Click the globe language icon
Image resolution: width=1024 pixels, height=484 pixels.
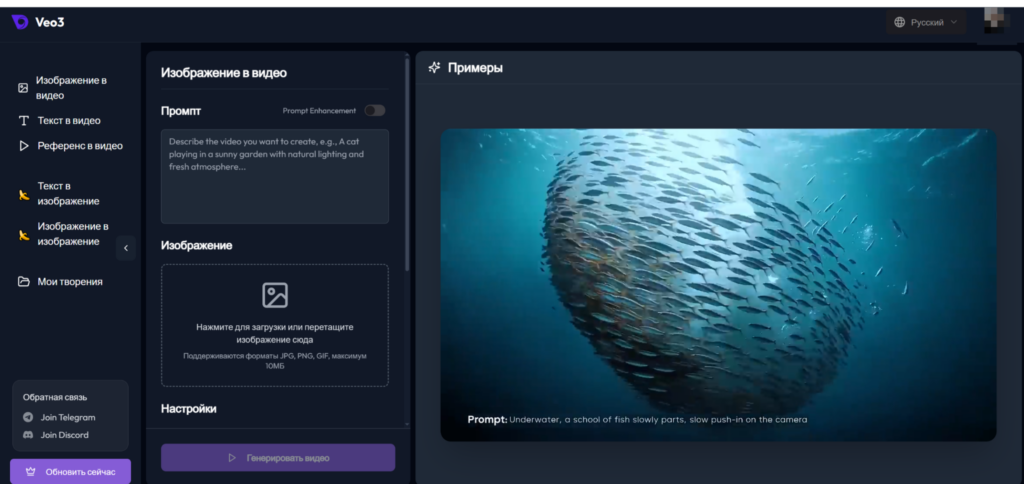[899, 22]
